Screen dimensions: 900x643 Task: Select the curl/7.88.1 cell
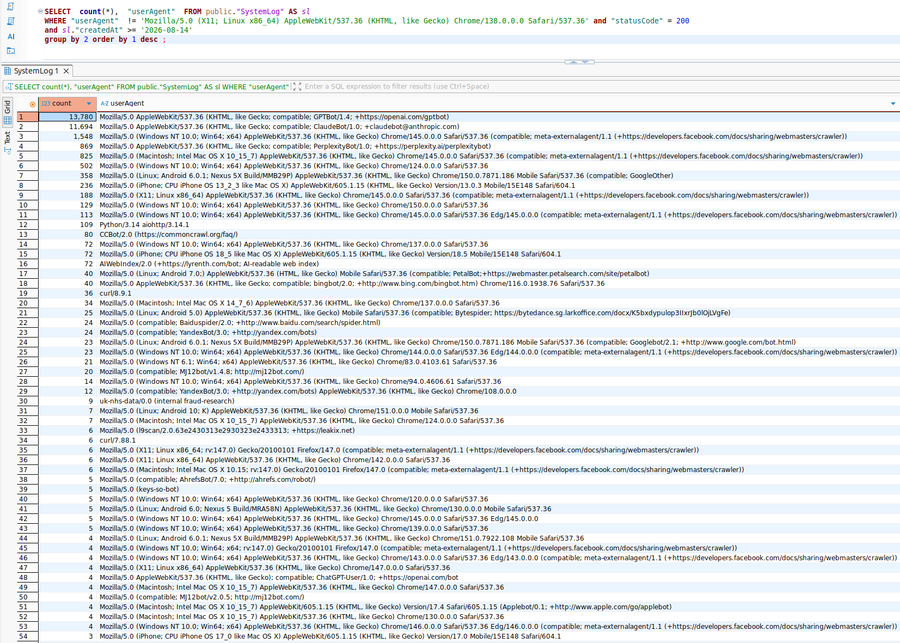click(498, 440)
